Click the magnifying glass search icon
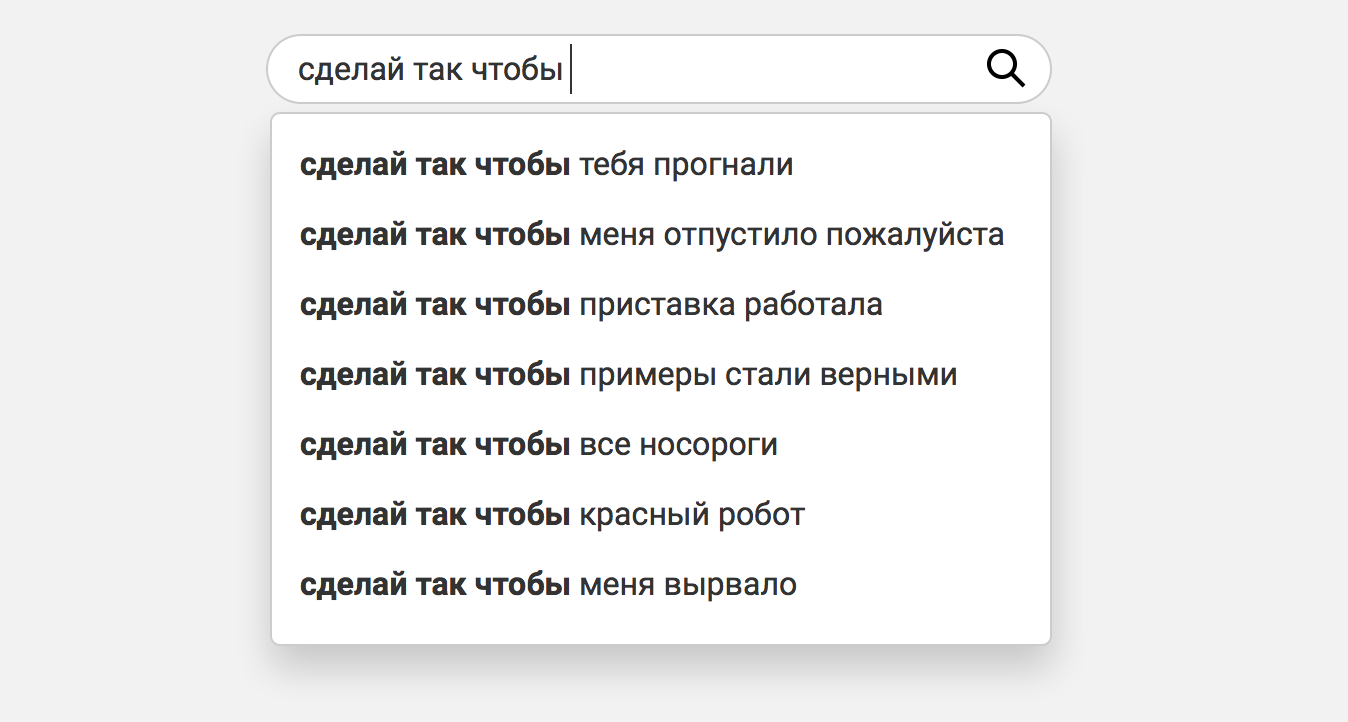1348x722 pixels. click(1005, 69)
